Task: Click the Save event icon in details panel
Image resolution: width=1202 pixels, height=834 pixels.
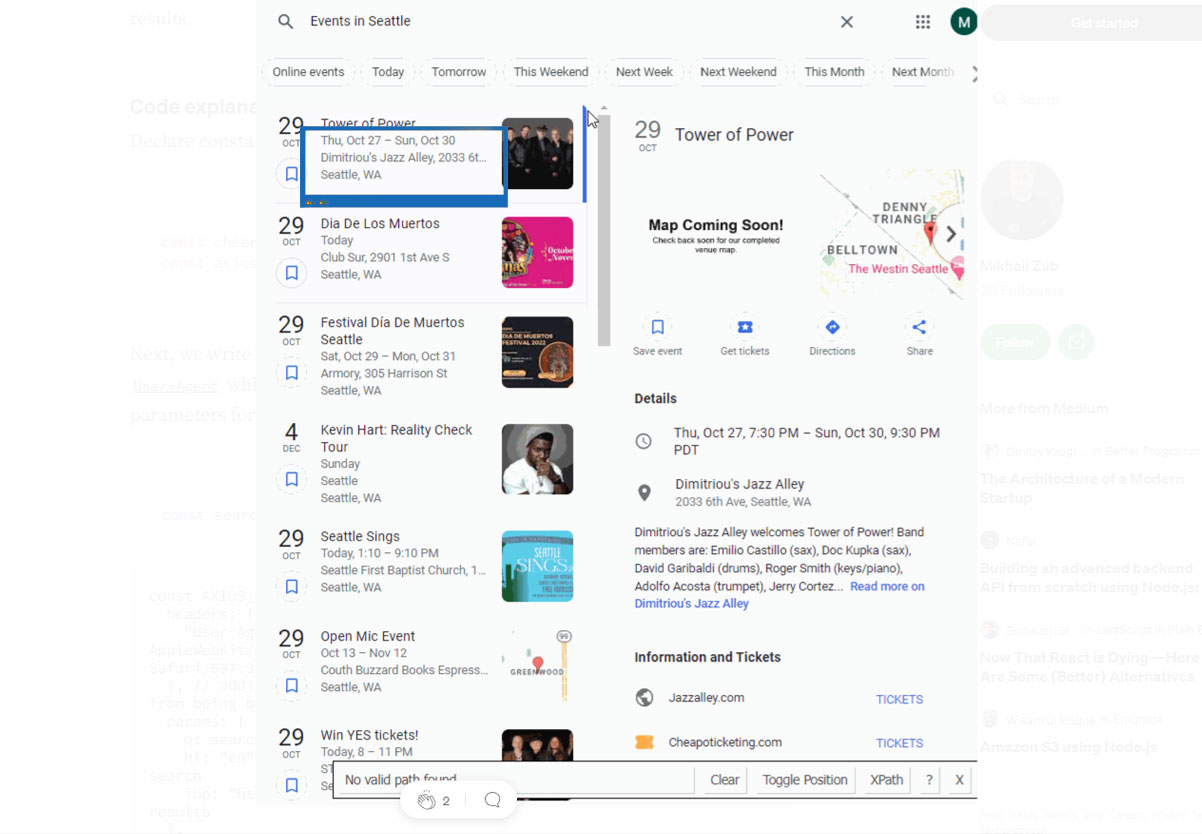Action: pyautogui.click(x=657, y=326)
